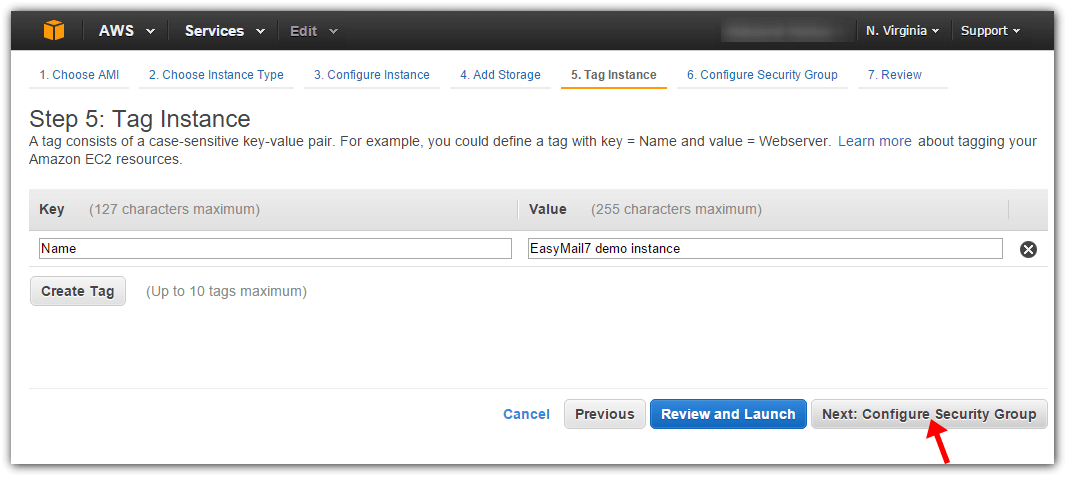The height and width of the screenshot is (477, 1067).
Task: Cancel the instance launch wizard
Action: click(526, 414)
